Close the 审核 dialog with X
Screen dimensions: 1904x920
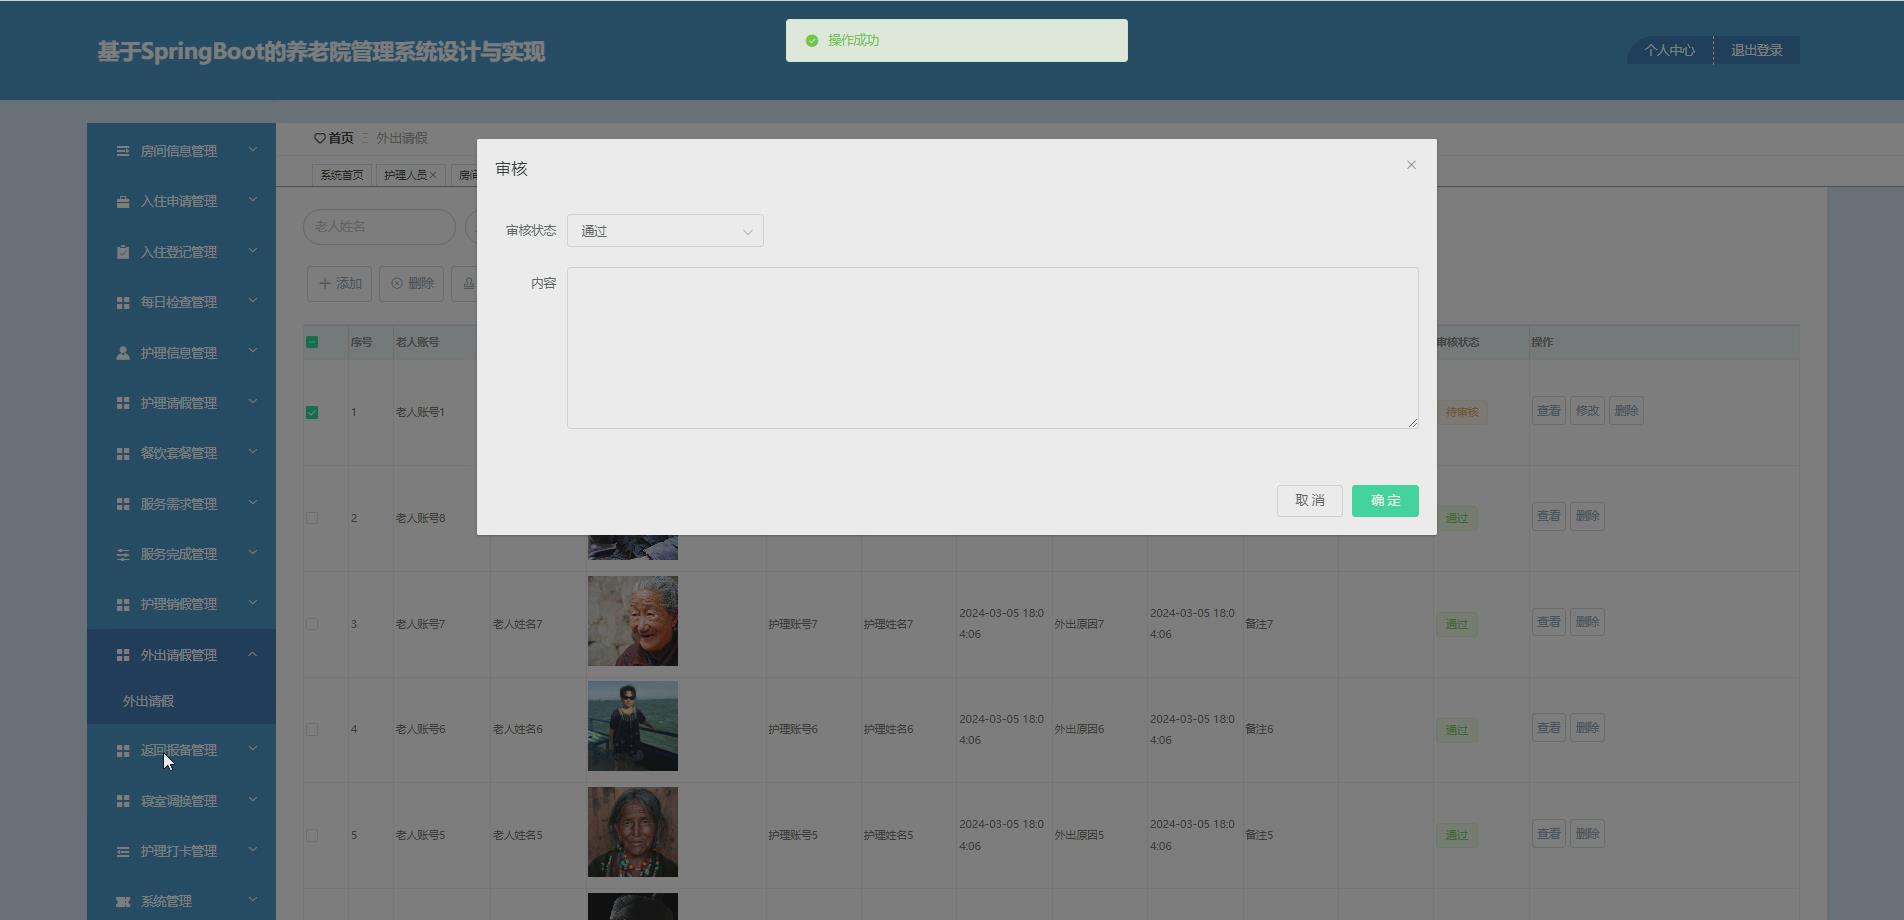[x=1411, y=165]
